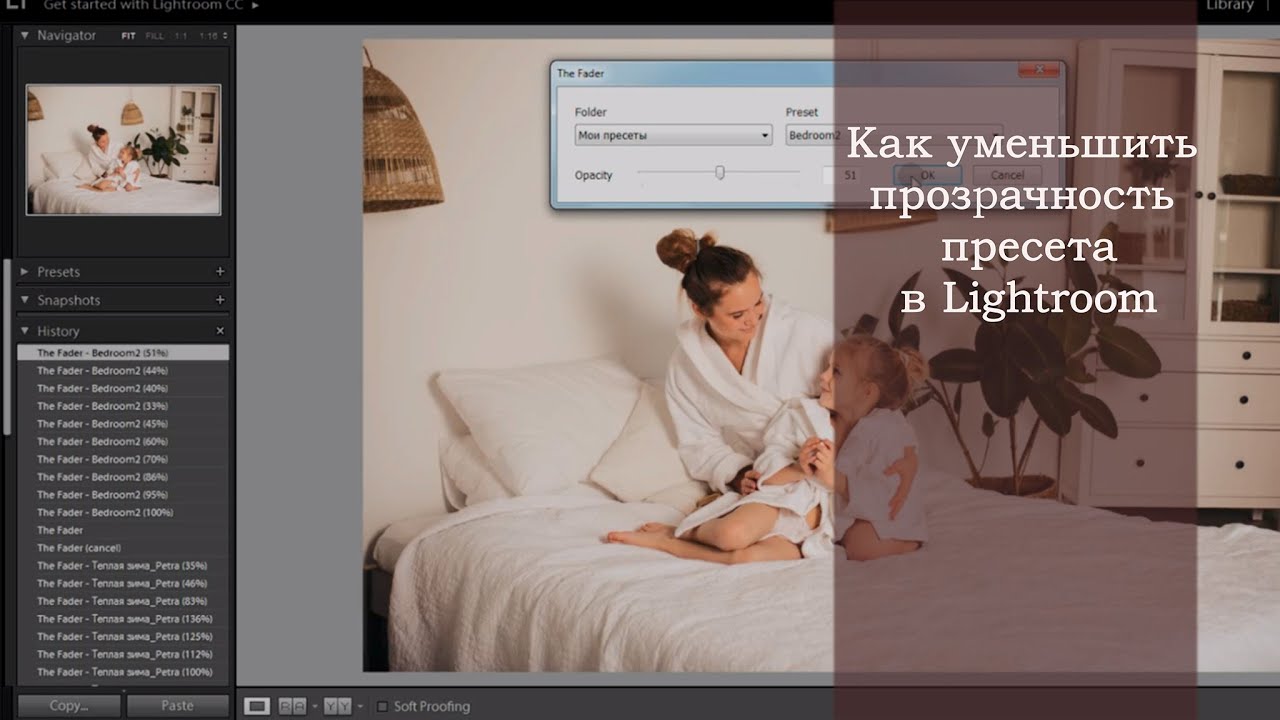
Task: Select history step 'The Fader (cancel)'
Action: (123, 548)
